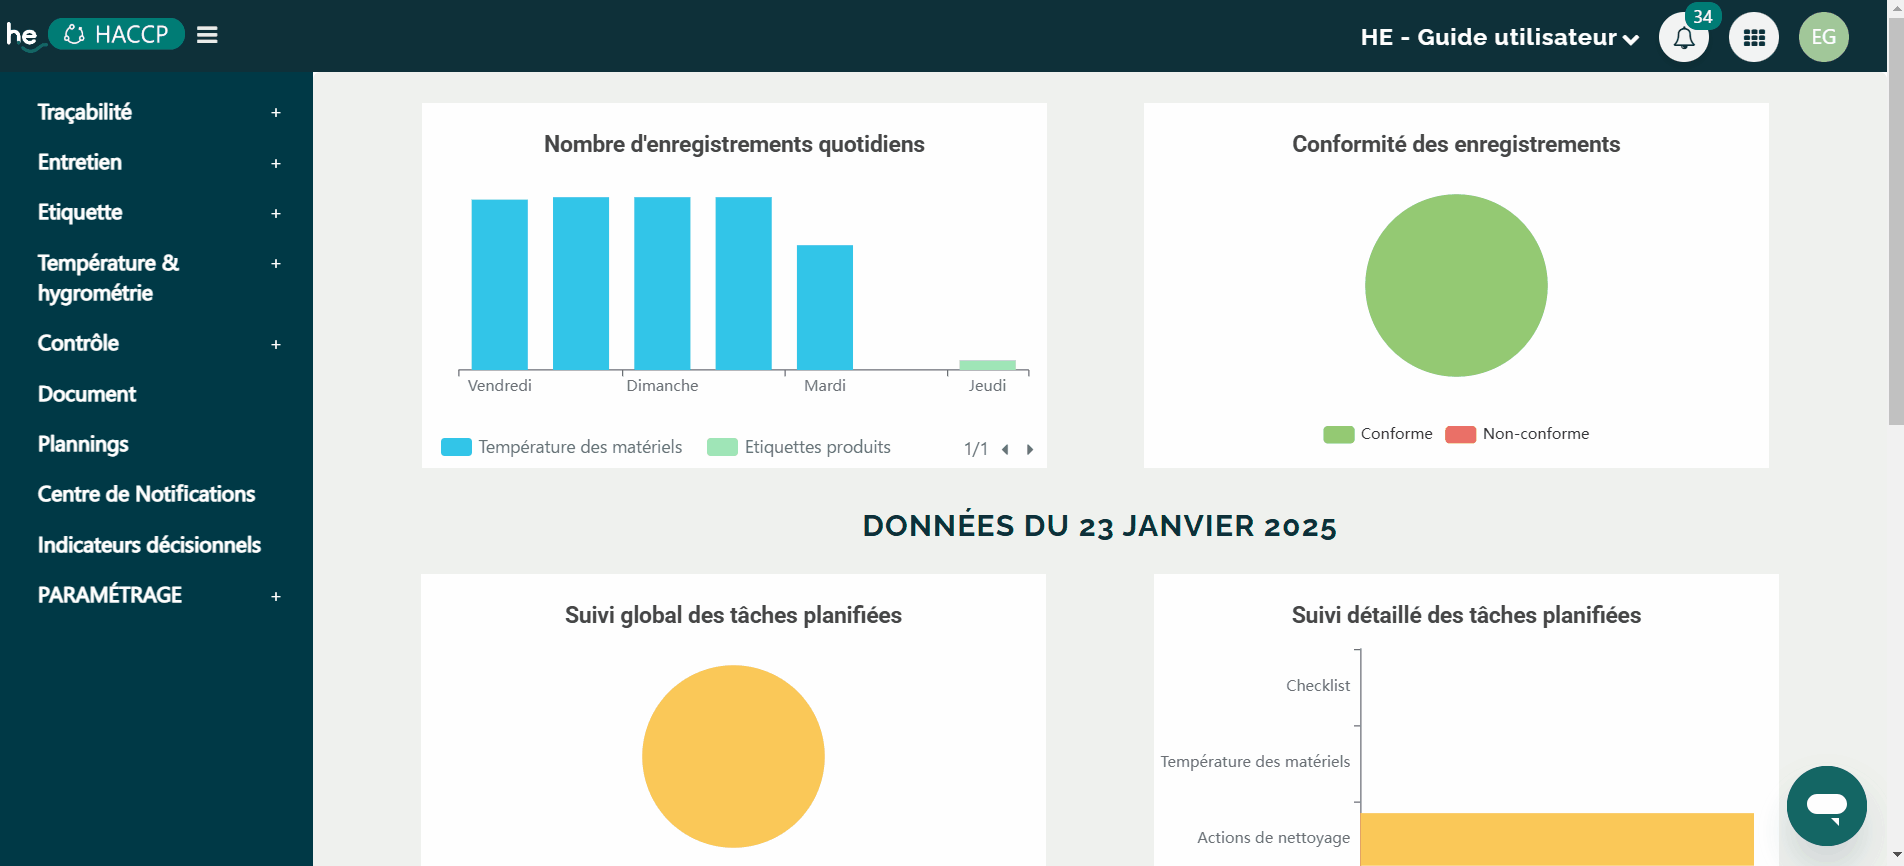Expand Traçabilité plus icon
This screenshot has height=866, width=1904.
(x=276, y=113)
